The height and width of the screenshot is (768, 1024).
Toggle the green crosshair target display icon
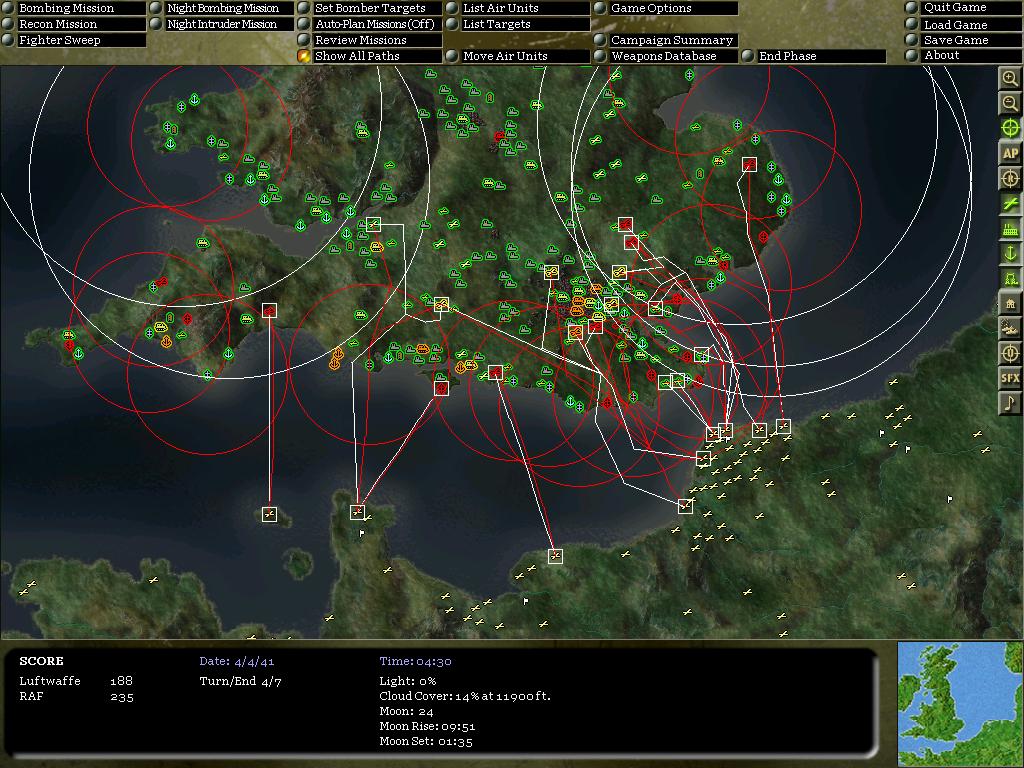click(x=1010, y=128)
